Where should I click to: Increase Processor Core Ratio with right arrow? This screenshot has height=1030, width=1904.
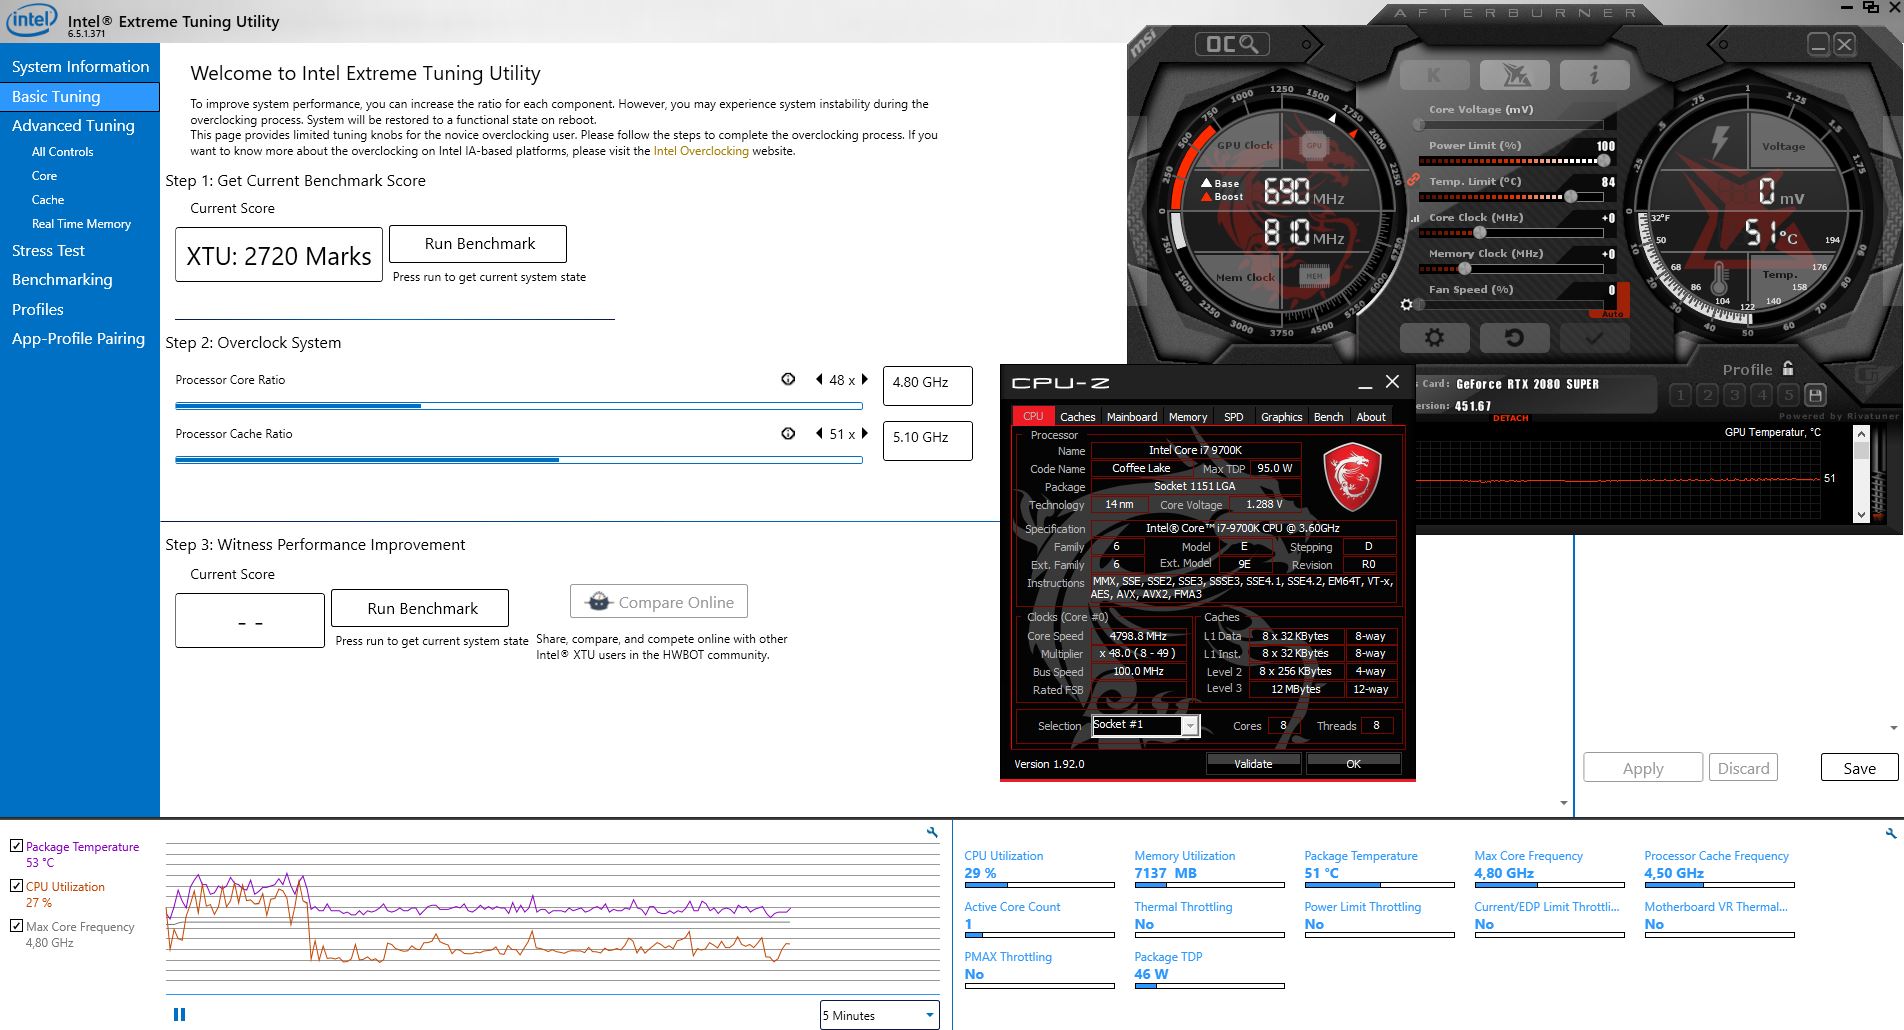[864, 379]
